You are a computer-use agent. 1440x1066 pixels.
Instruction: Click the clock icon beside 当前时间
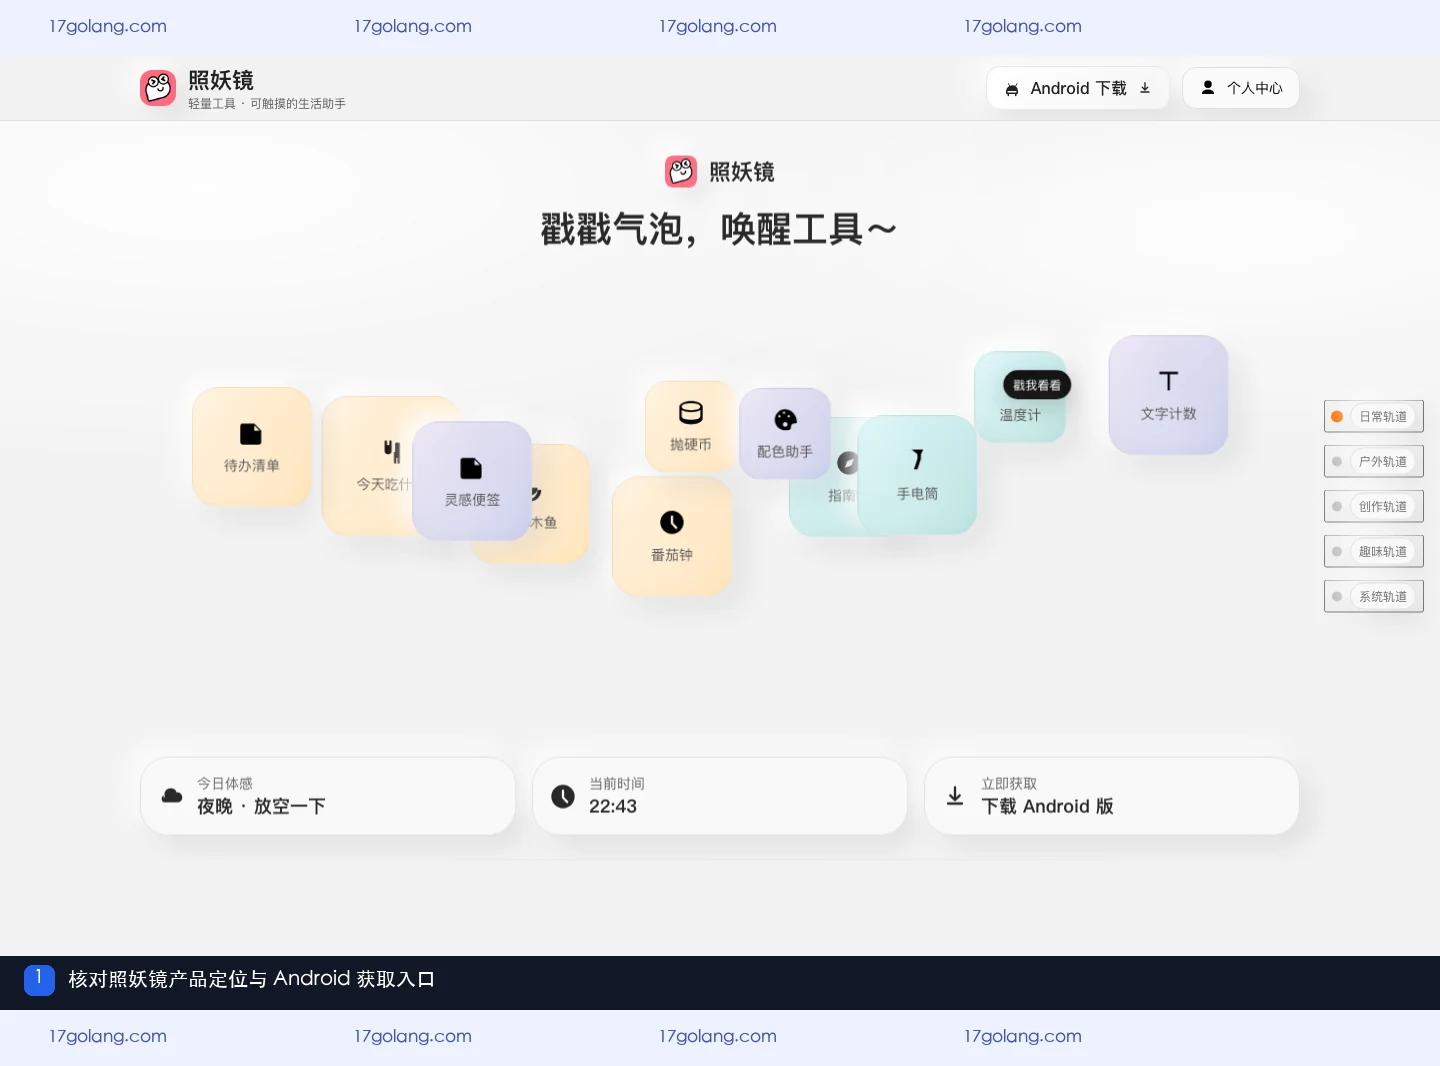pyautogui.click(x=563, y=796)
